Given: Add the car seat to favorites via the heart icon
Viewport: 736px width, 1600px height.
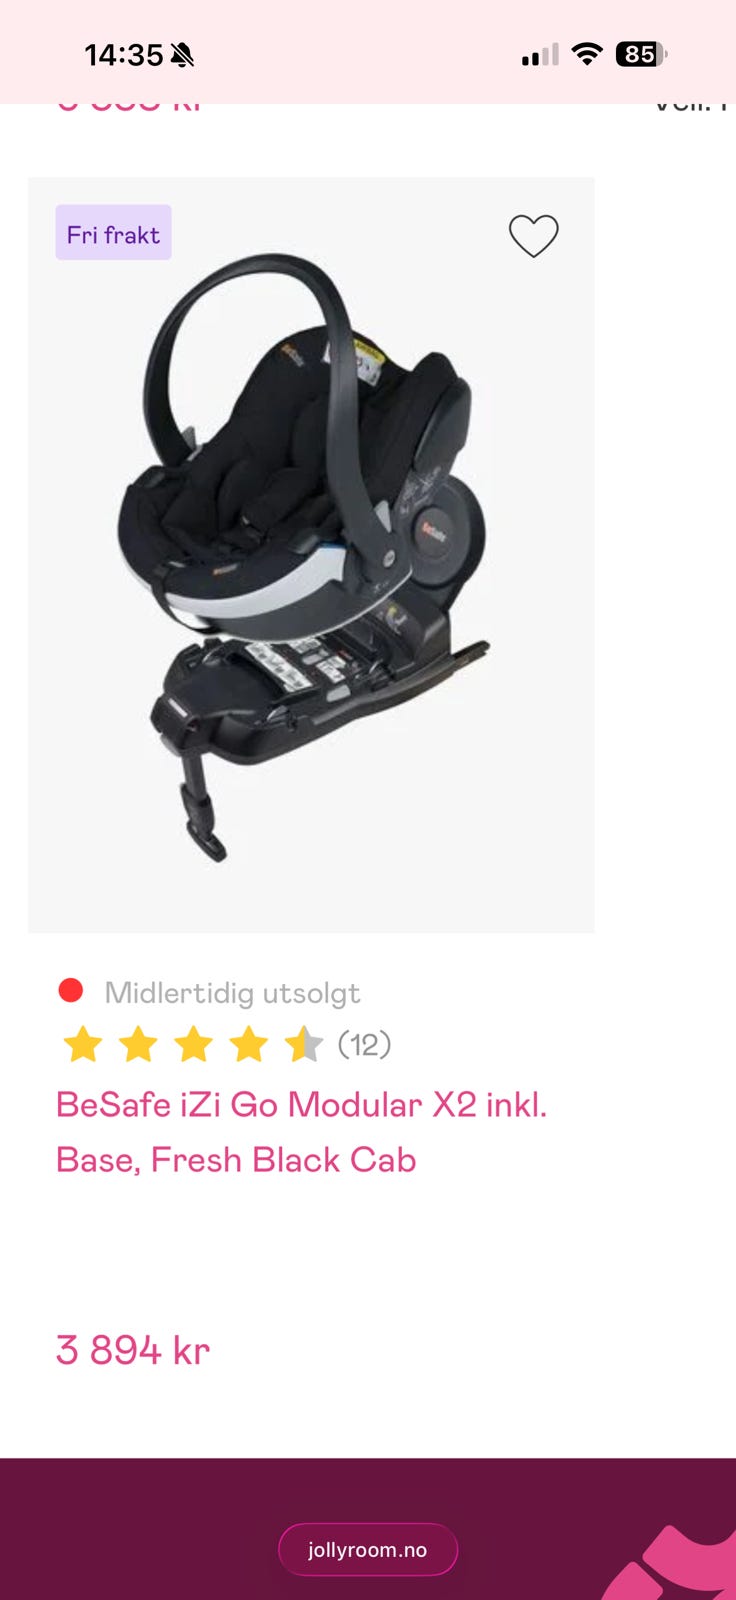Looking at the screenshot, I should coord(534,236).
